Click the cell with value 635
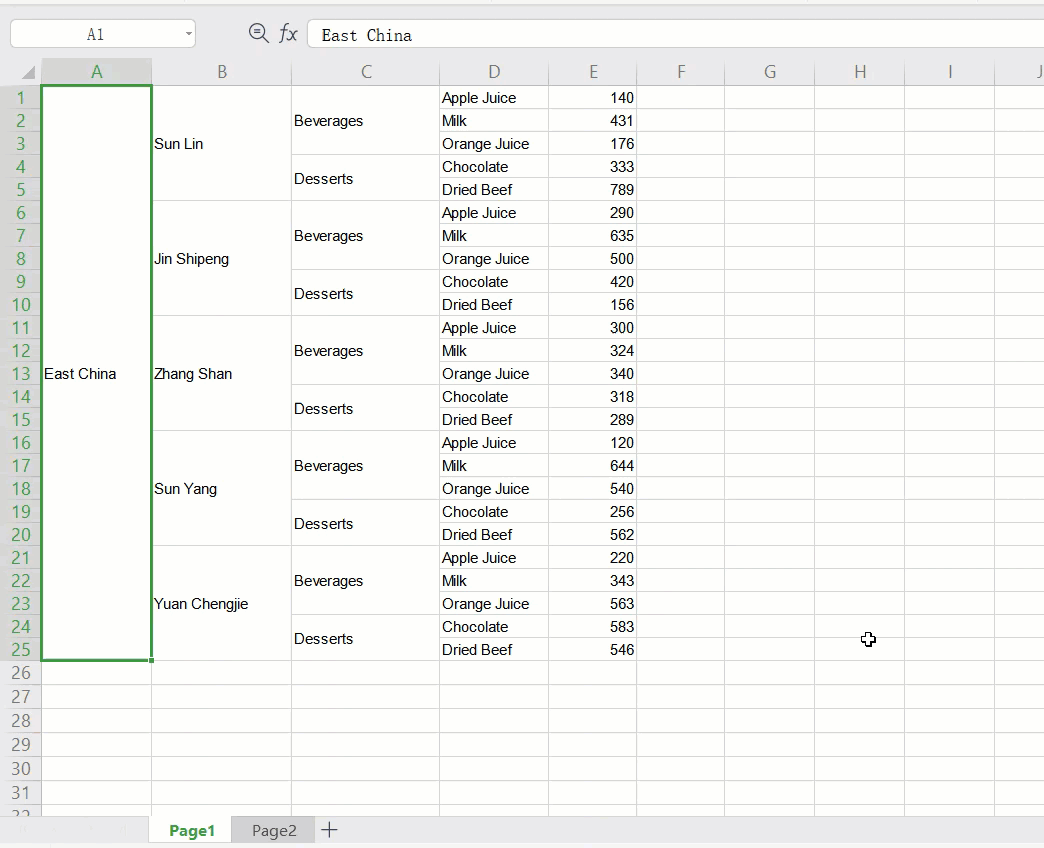This screenshot has width=1044, height=848. (x=593, y=236)
